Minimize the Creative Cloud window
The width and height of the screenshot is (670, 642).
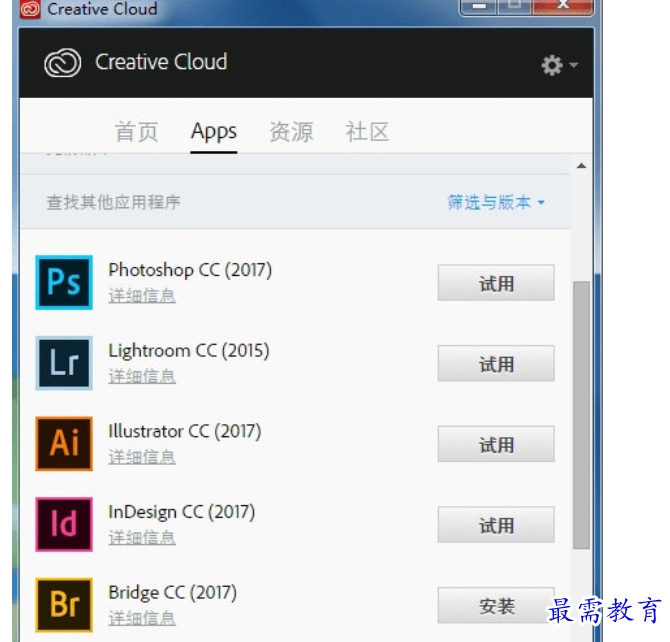click(x=479, y=6)
